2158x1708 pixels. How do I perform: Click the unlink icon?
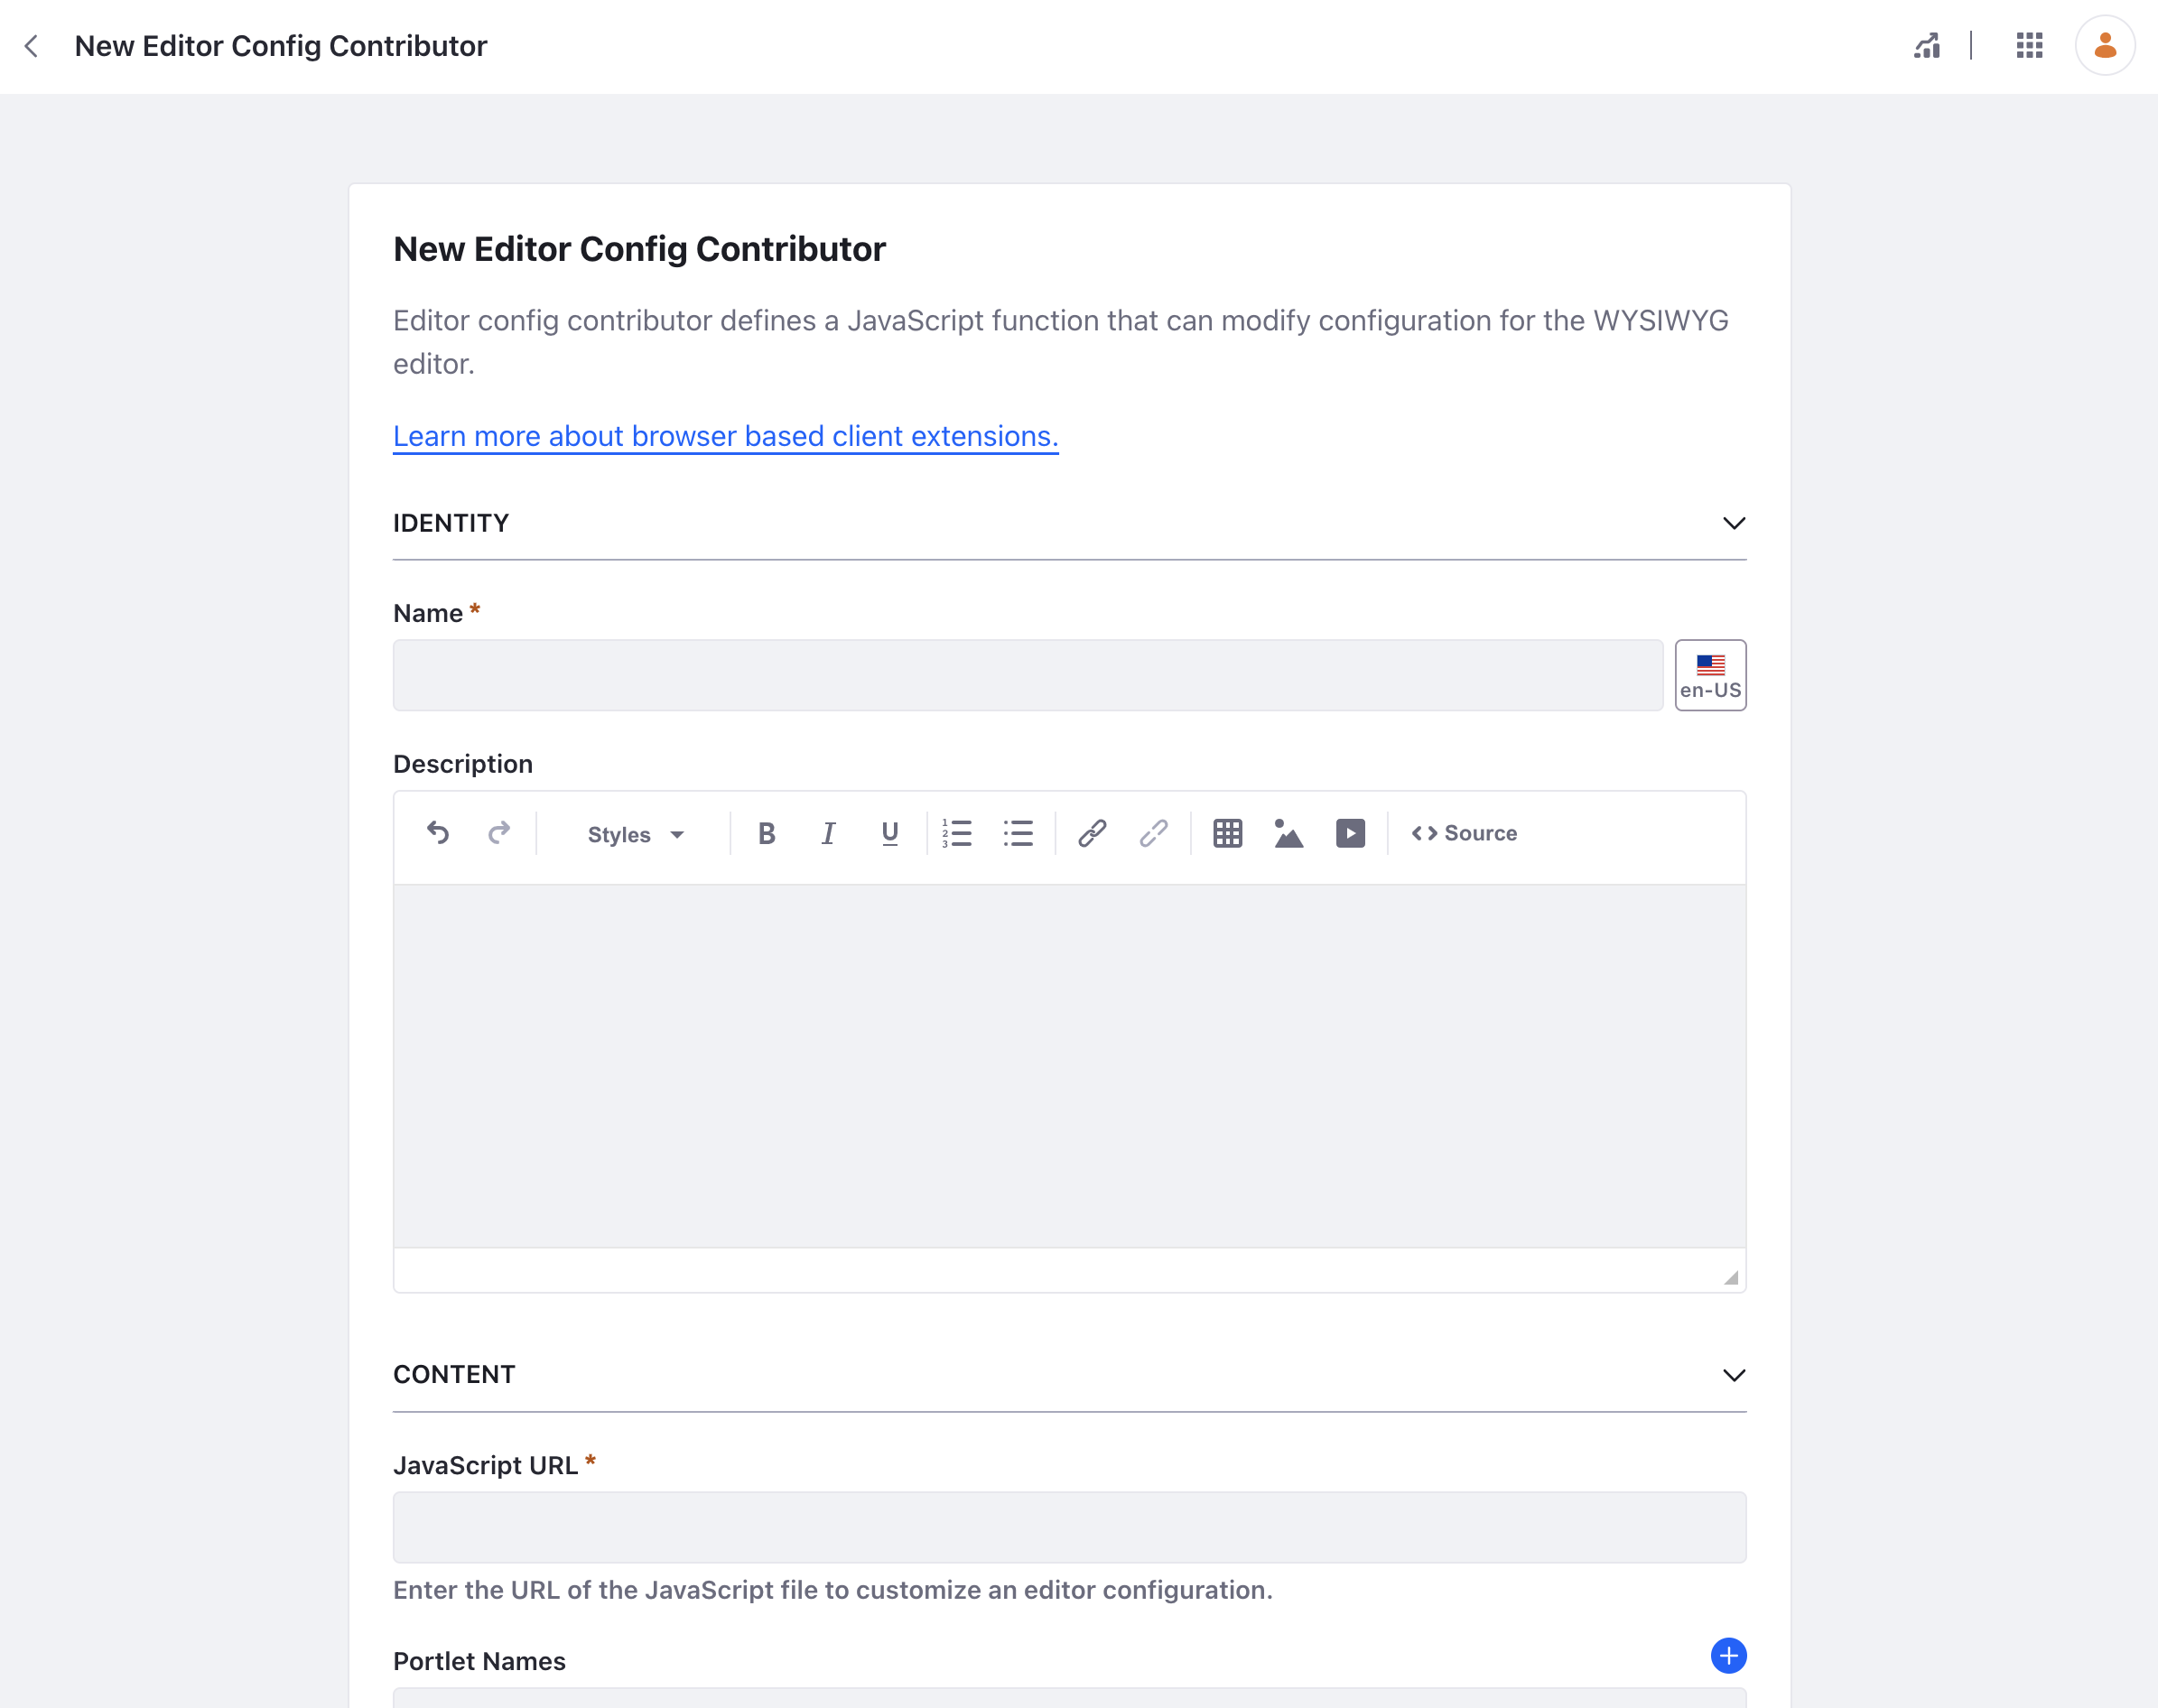1153,833
